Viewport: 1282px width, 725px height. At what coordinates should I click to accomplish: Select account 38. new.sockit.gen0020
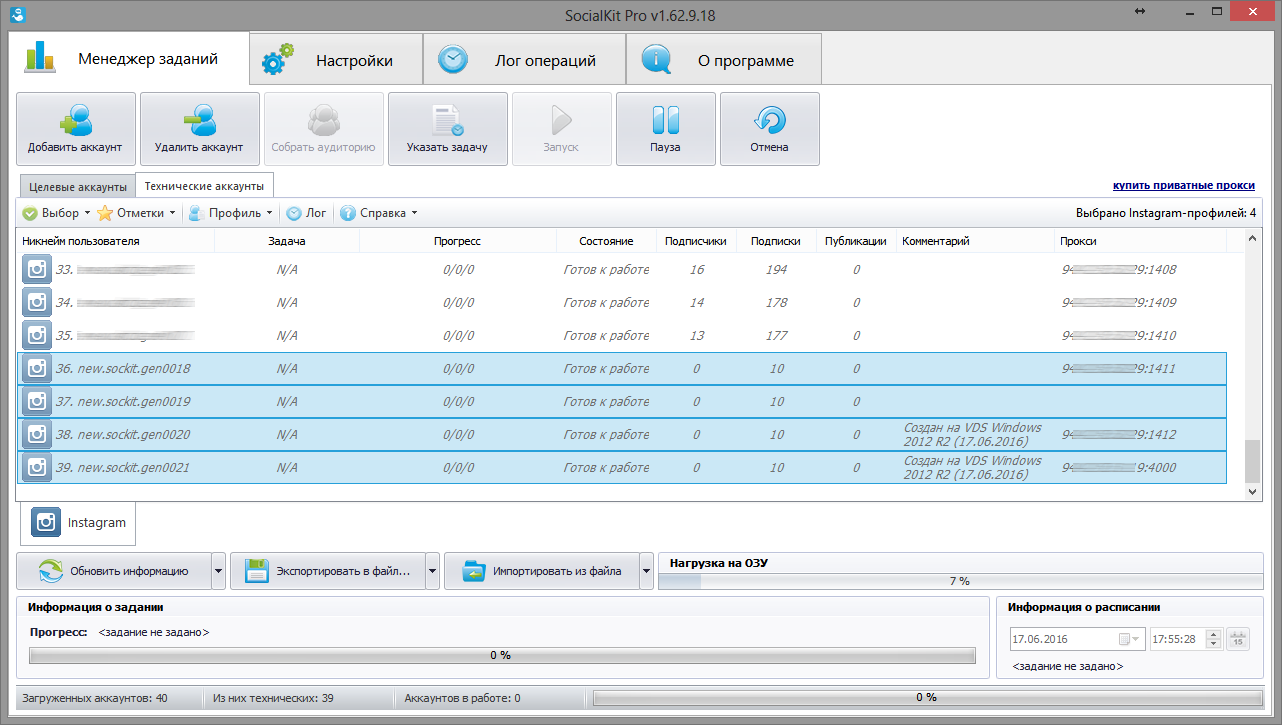622,434
